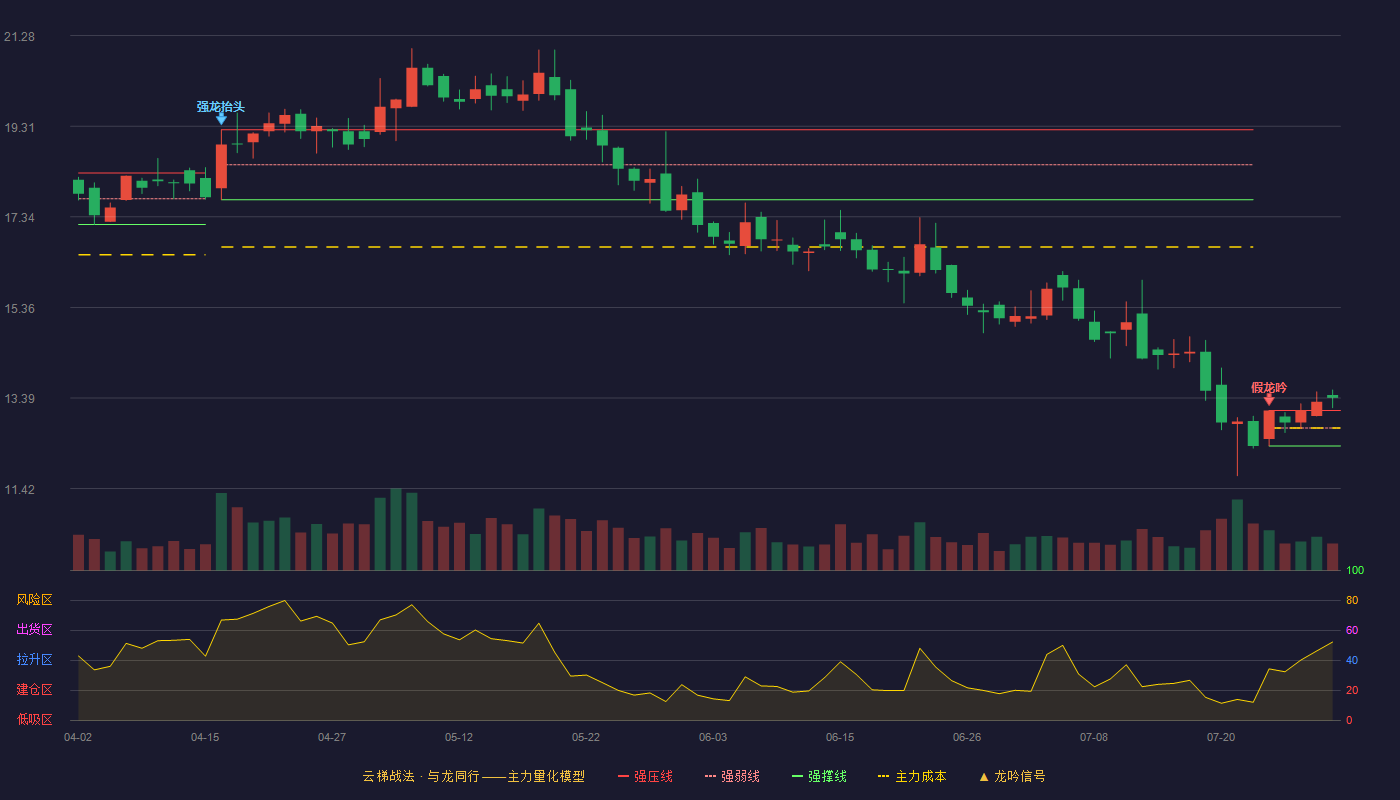
Task: Click the 40 indicator scale value
Action: [x=1352, y=660]
